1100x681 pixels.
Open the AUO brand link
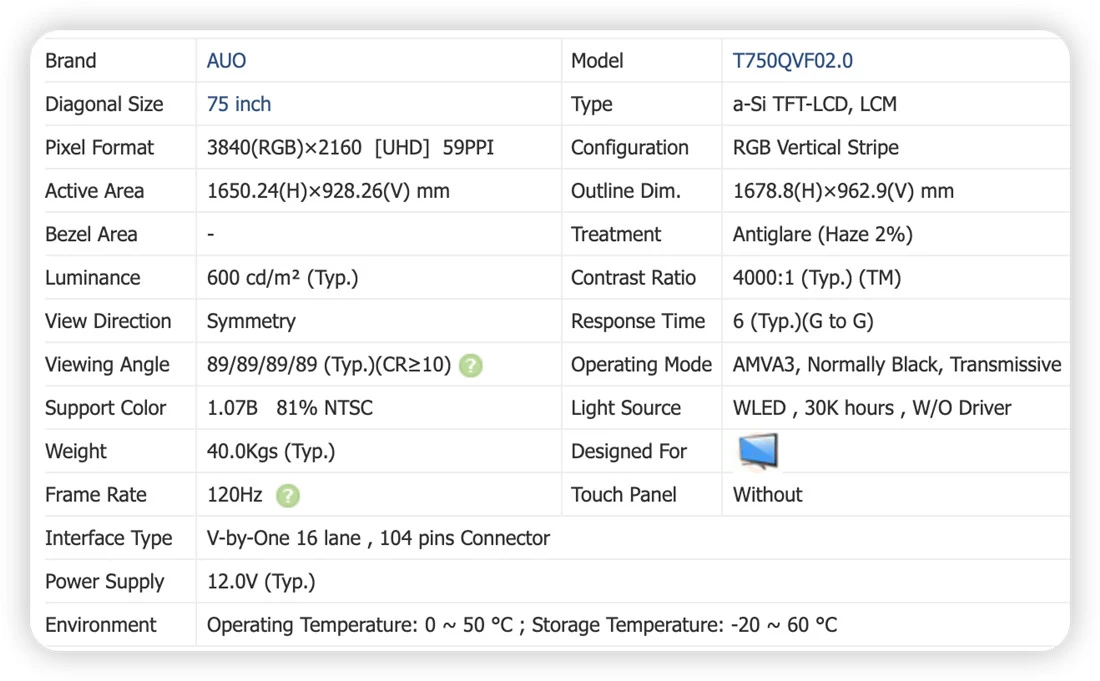(226, 61)
